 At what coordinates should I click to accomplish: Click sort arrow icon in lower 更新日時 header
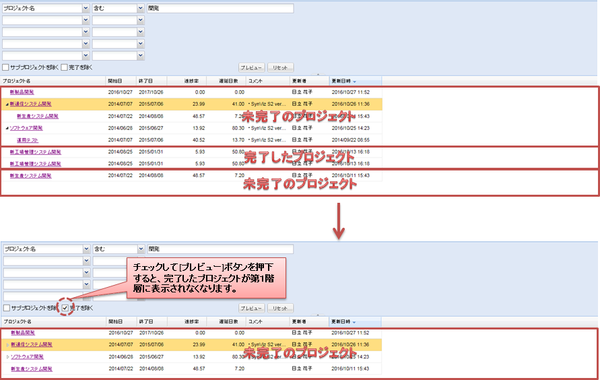click(354, 322)
